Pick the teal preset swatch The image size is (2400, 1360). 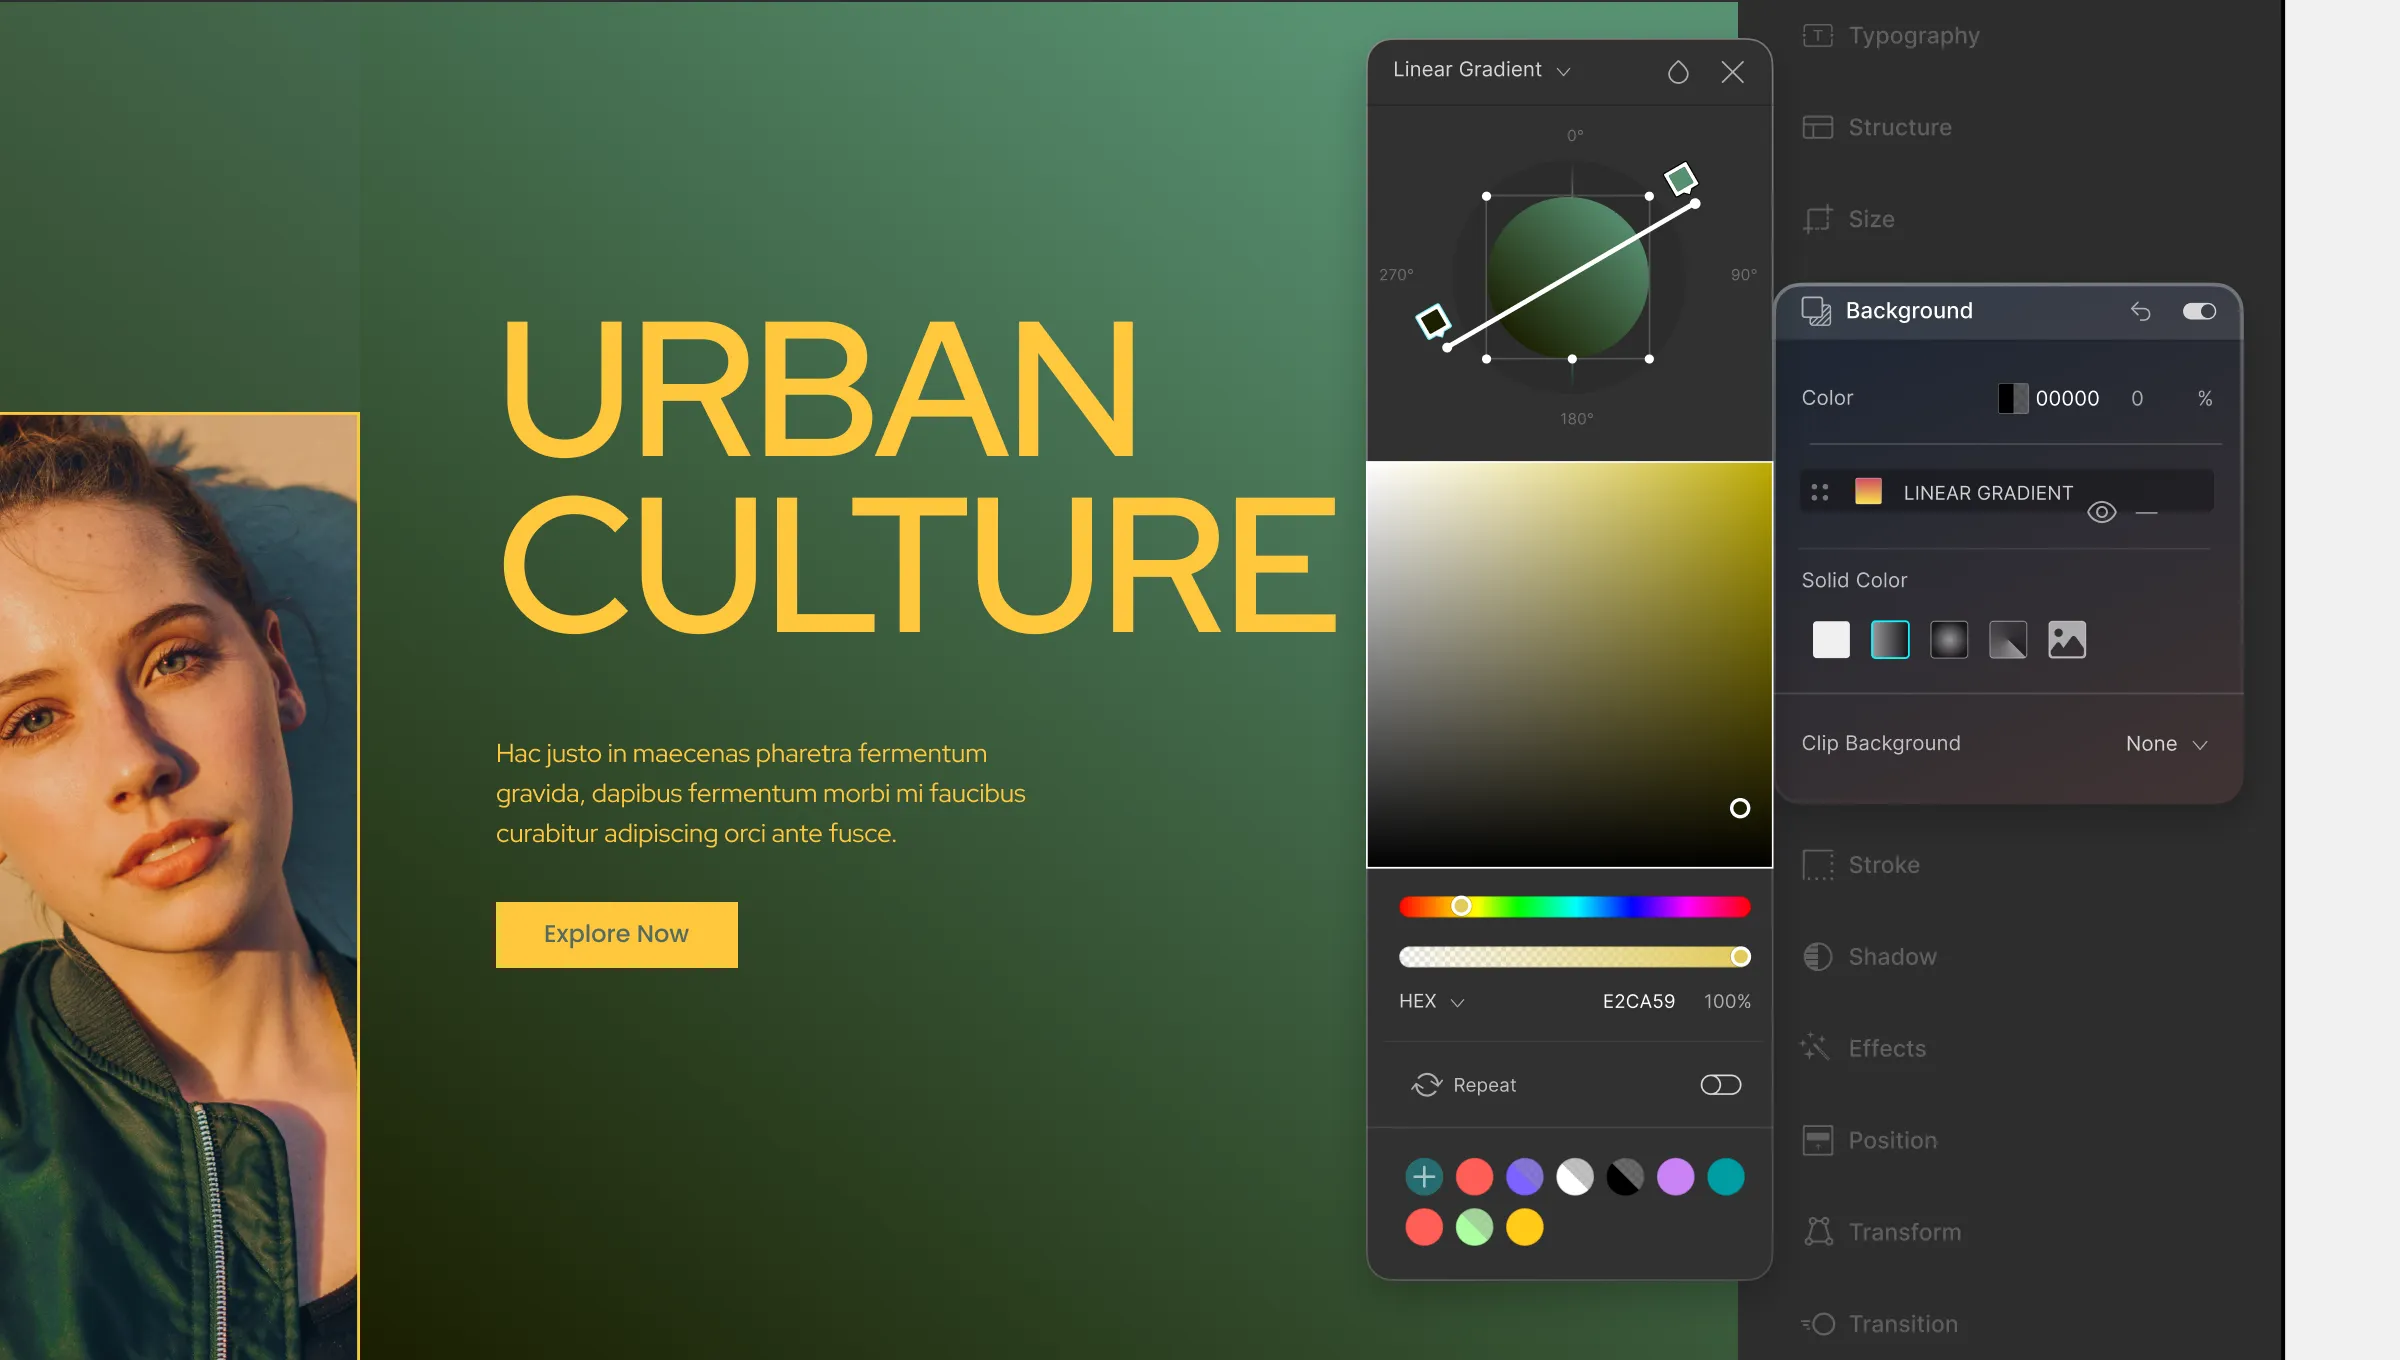coord(1725,1177)
